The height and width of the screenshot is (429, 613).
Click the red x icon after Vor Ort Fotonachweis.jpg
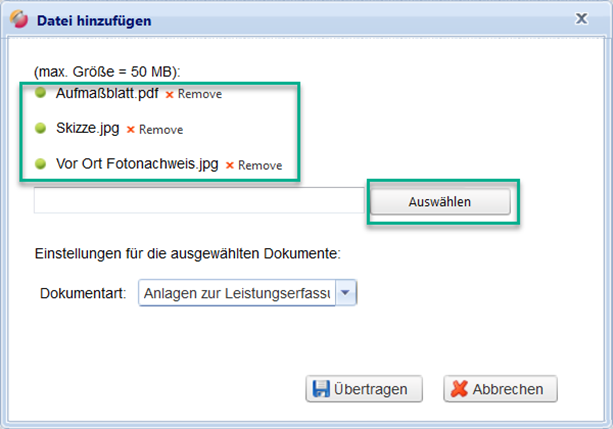tap(229, 165)
